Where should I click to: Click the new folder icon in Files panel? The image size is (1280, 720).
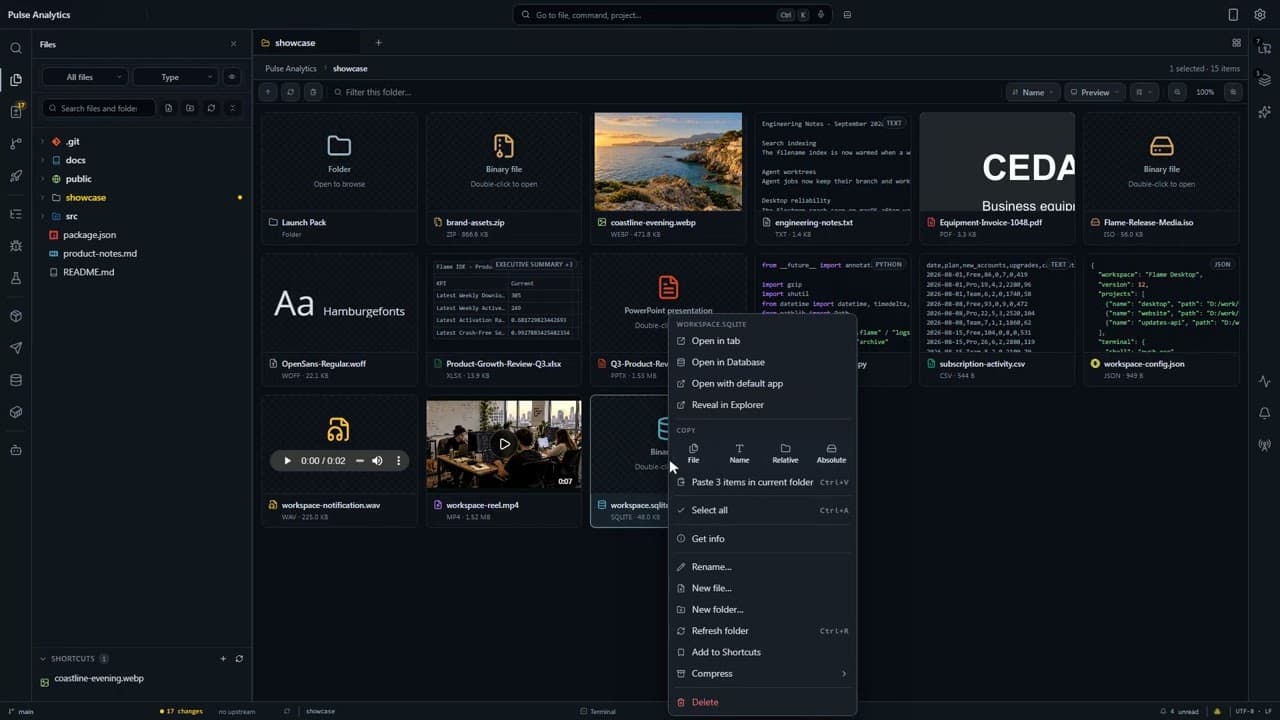pyautogui.click(x=190, y=108)
